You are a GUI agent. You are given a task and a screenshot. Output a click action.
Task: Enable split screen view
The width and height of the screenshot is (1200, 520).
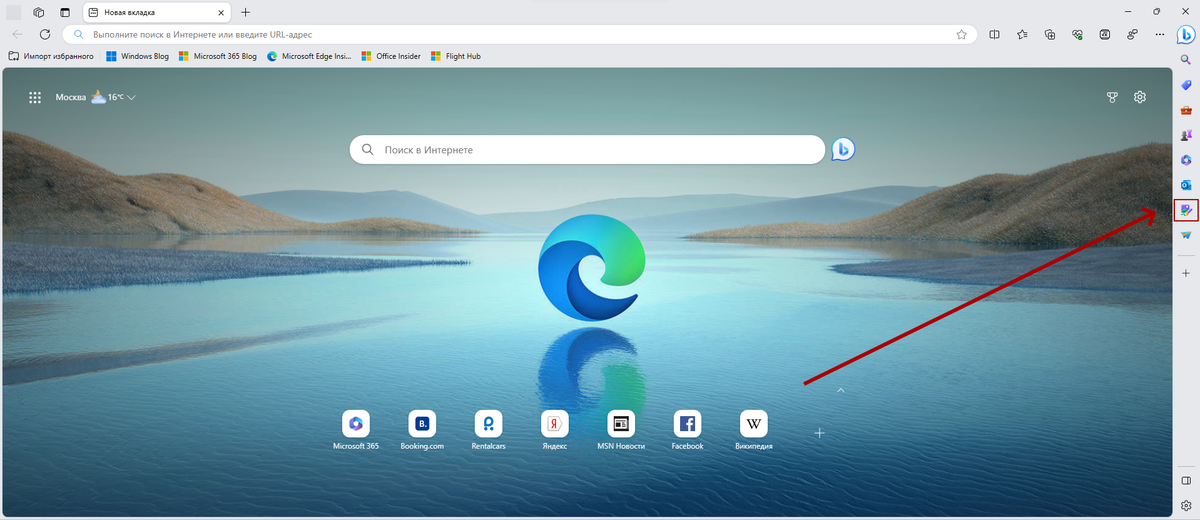click(994, 34)
